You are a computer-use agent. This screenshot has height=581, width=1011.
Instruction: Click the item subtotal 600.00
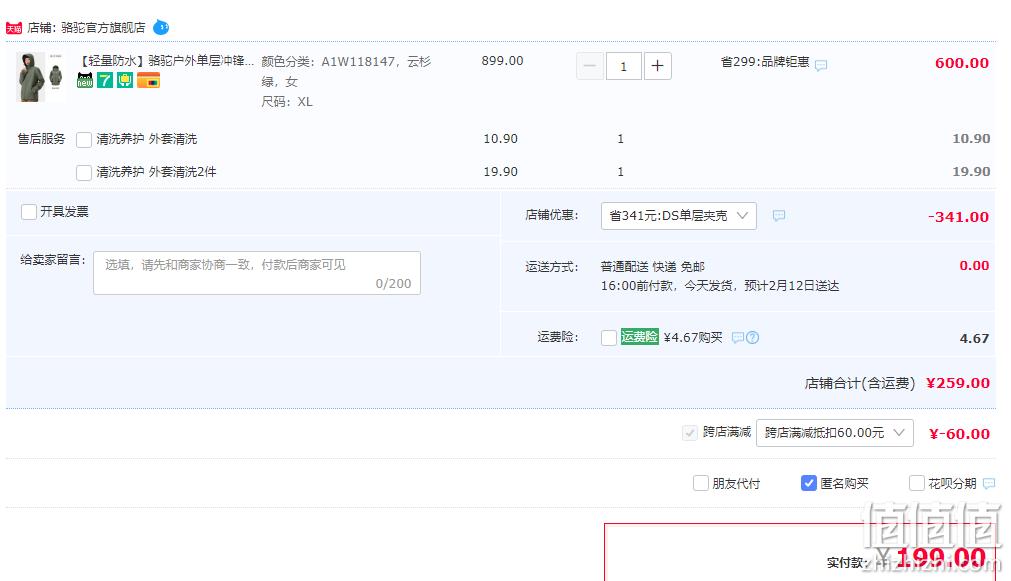click(x=961, y=63)
